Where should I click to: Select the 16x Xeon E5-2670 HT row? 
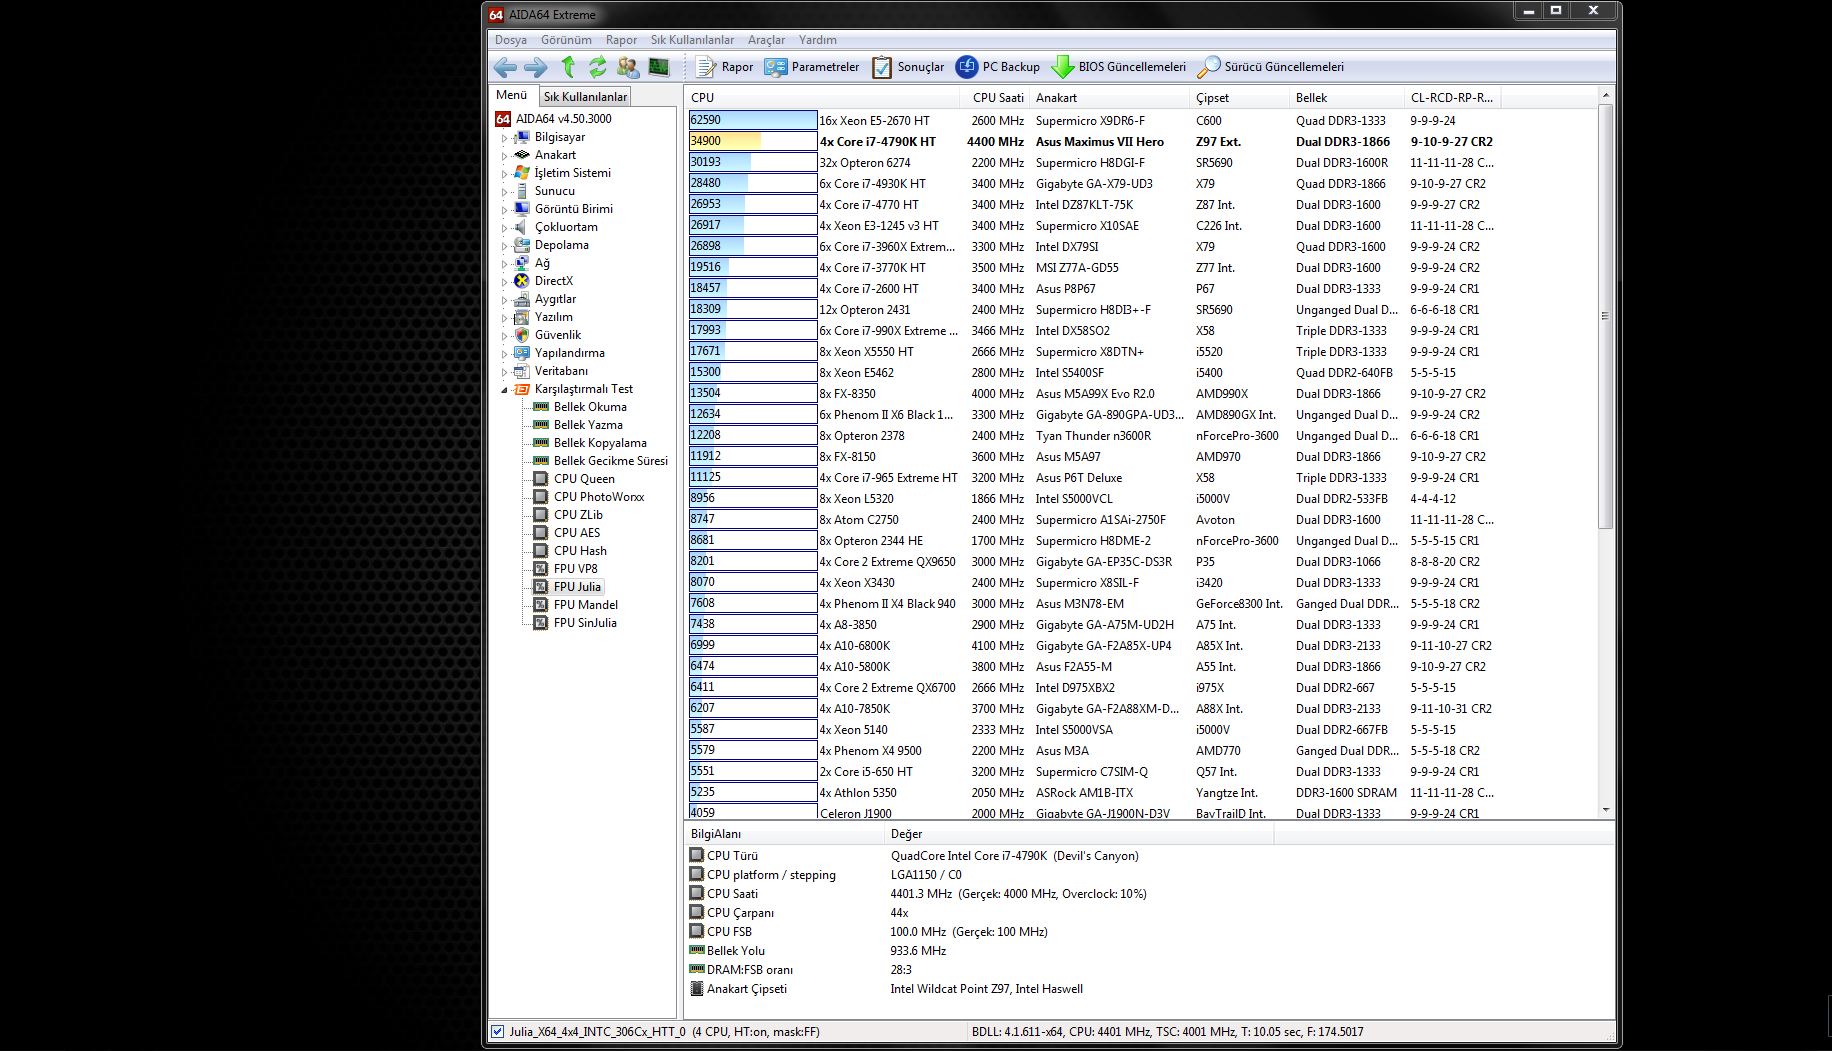tap(1092, 120)
